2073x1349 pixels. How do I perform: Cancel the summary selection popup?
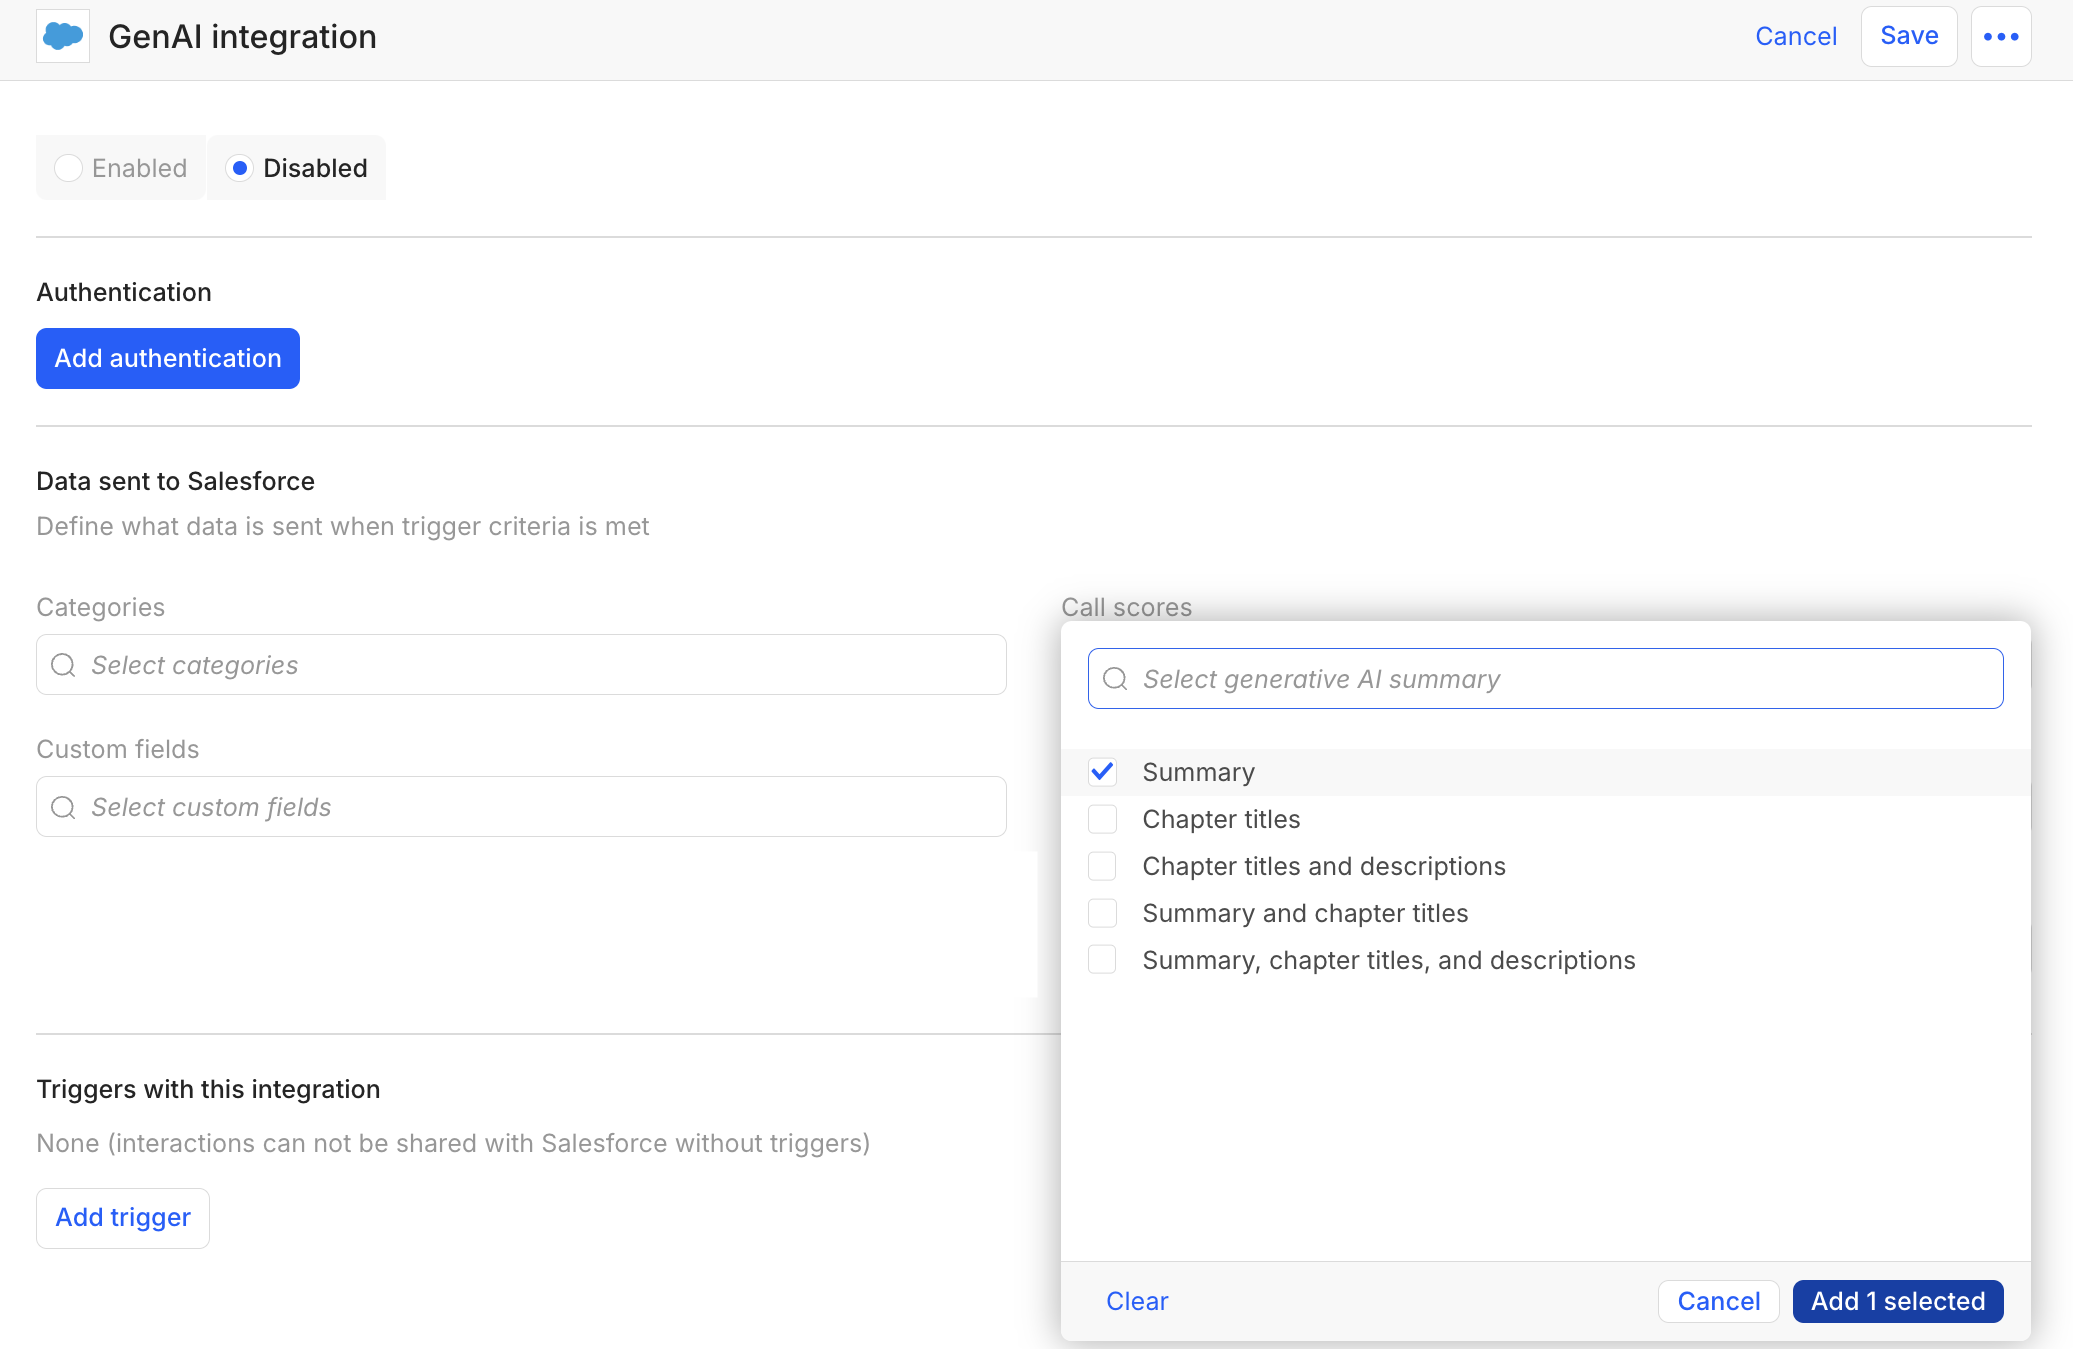[x=1719, y=1301]
